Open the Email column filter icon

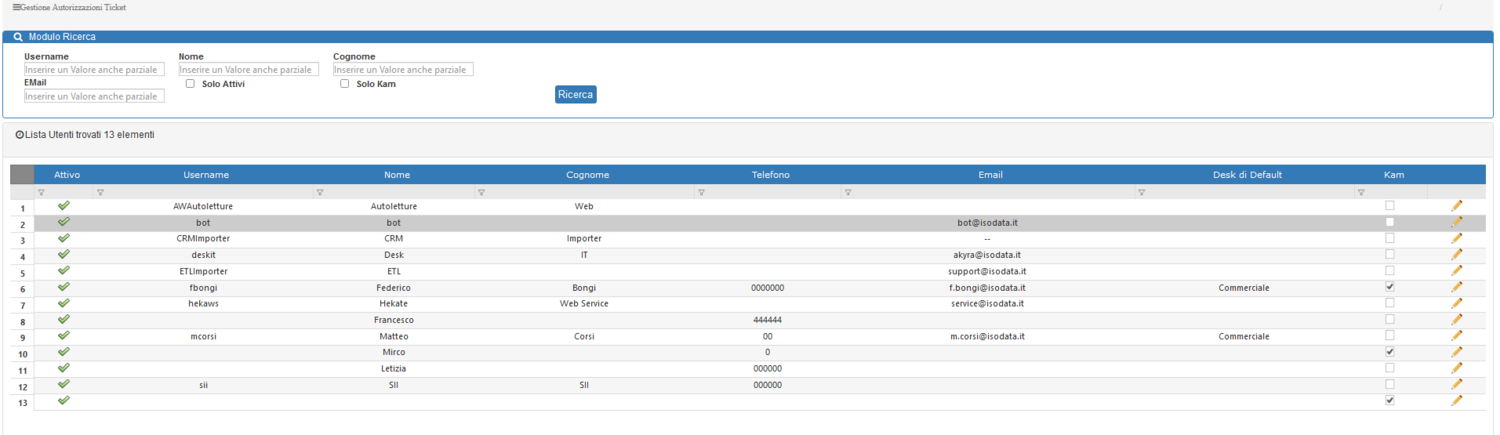848,192
